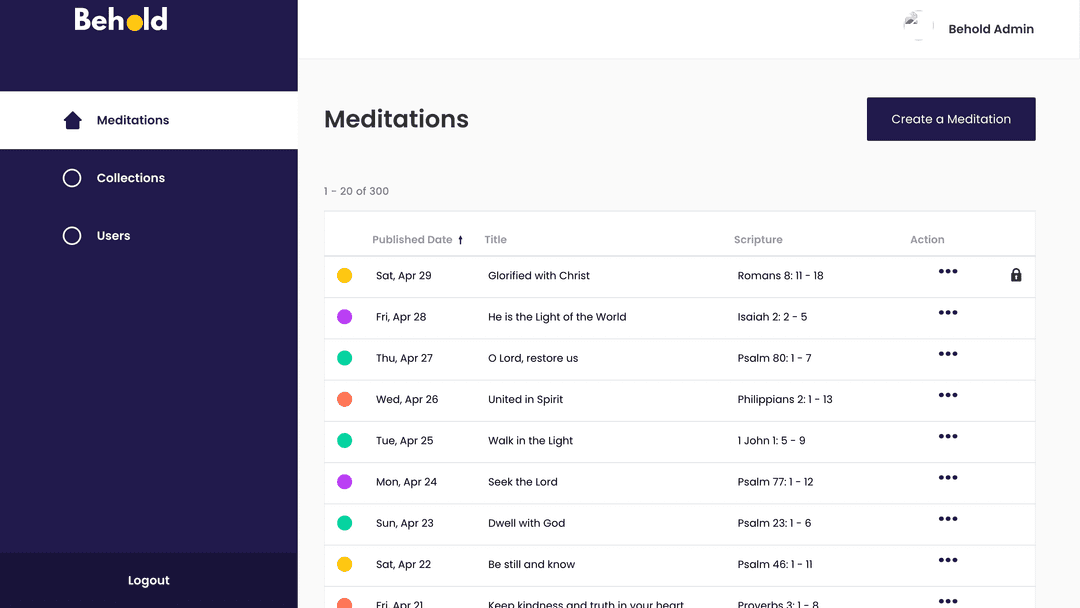This screenshot has width=1080, height=608.
Task: Sort by Published Date column arrow
Action: [x=461, y=240]
